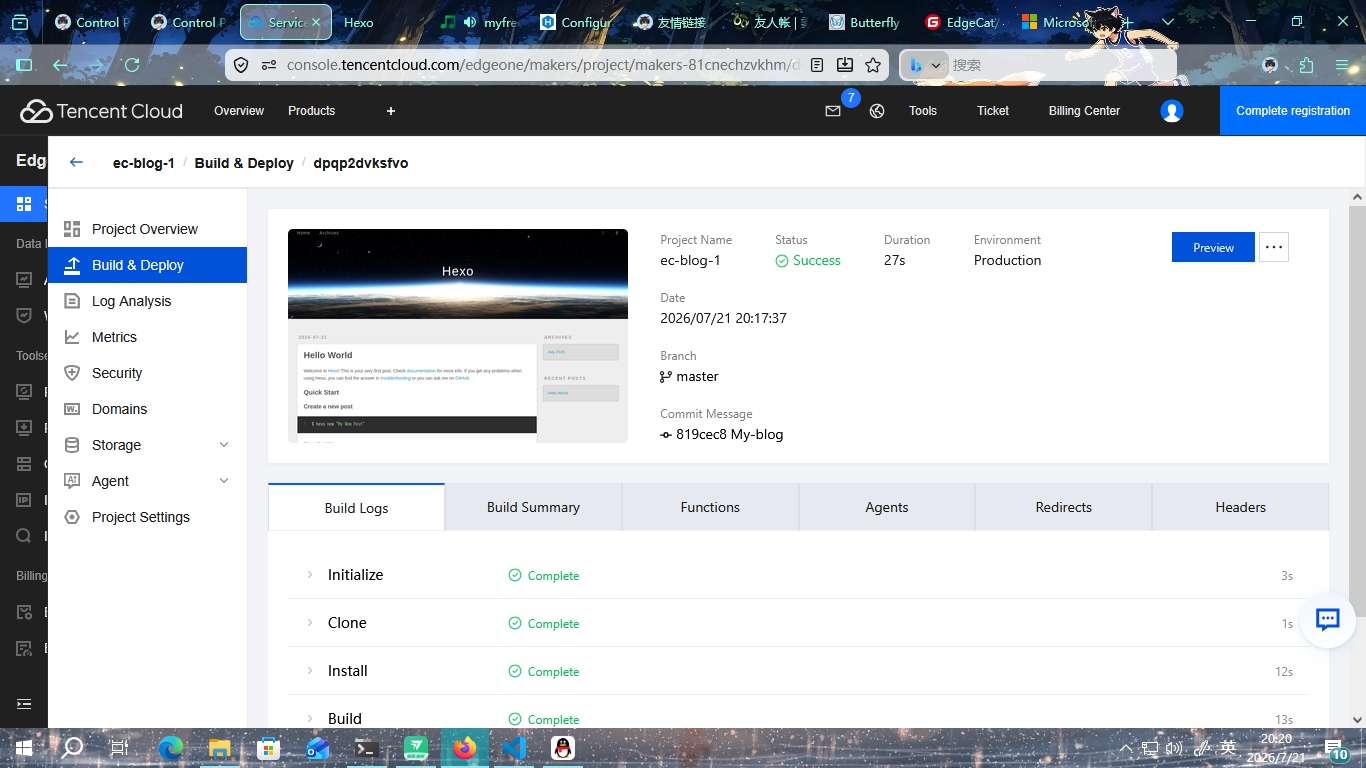Reload the page in the browser
Screen dimensions: 1366x768
(x=132, y=65)
